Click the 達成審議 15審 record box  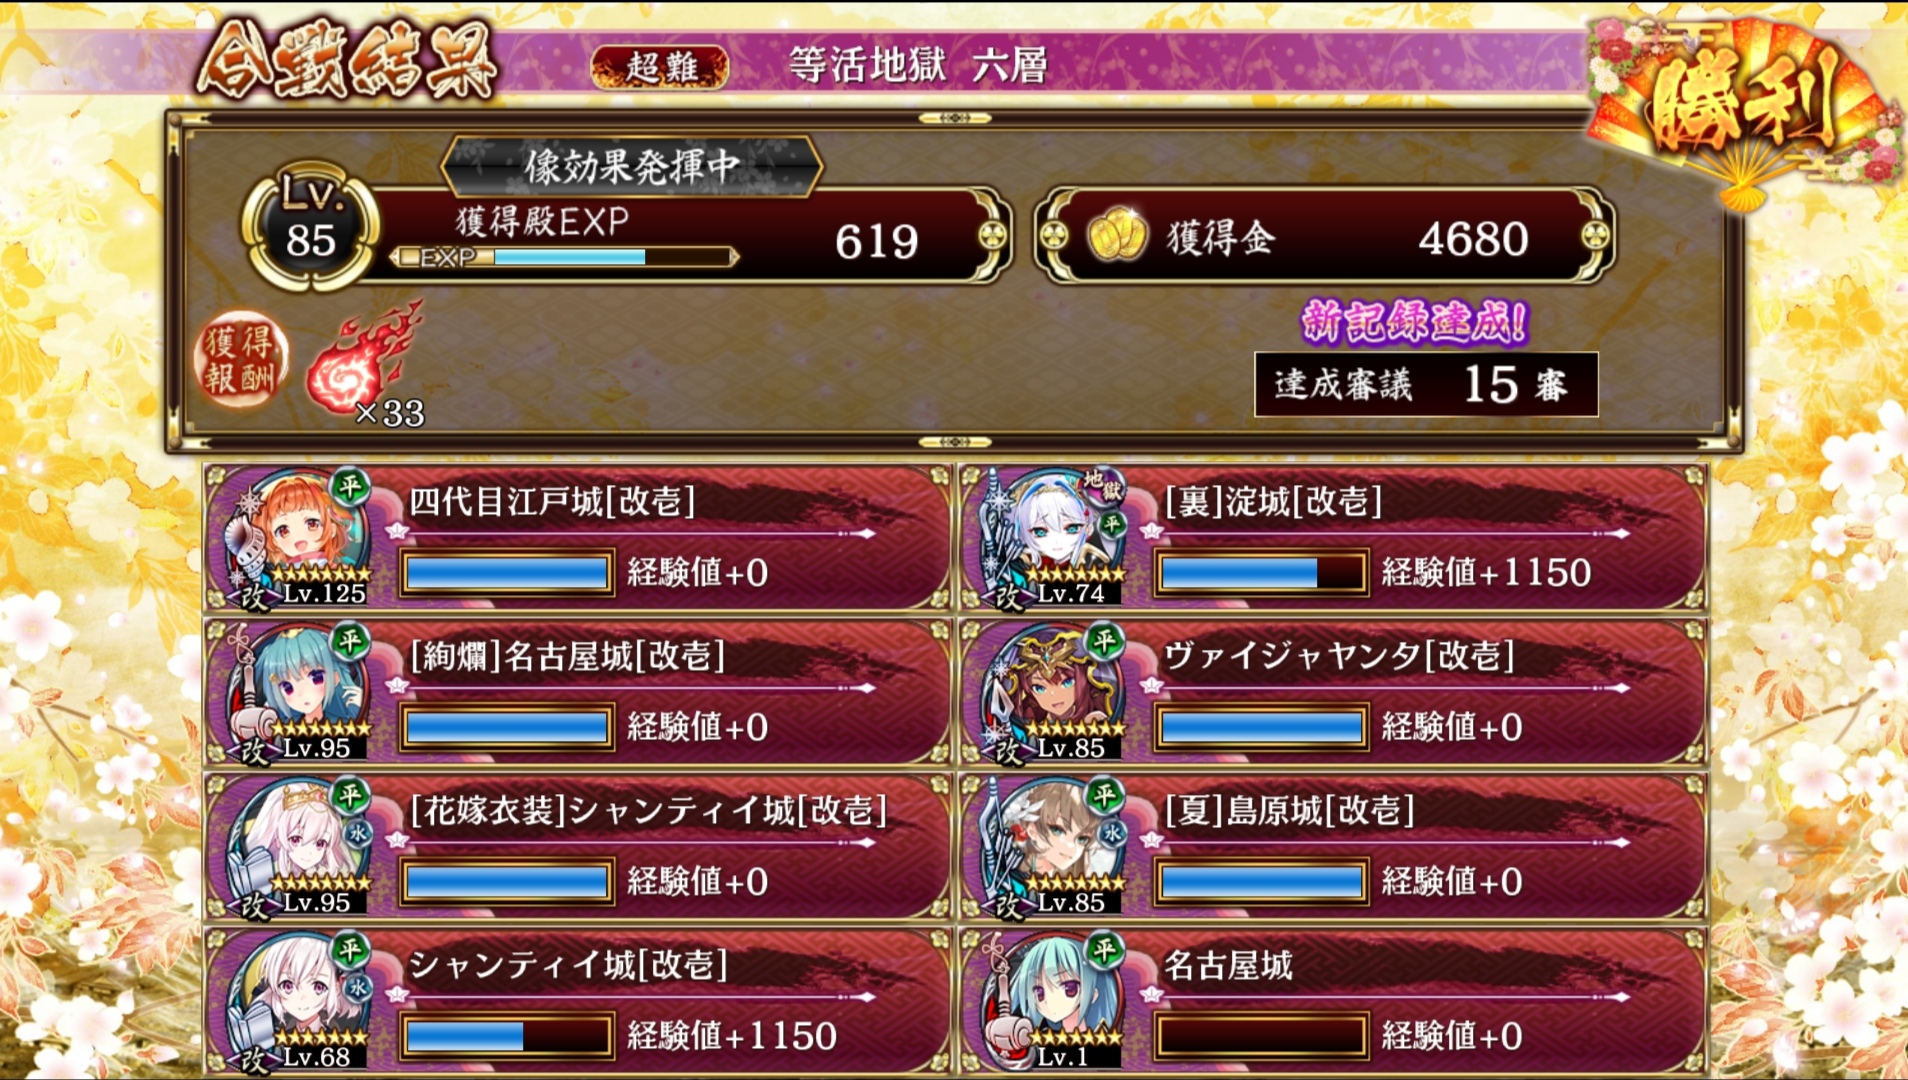coord(1426,384)
